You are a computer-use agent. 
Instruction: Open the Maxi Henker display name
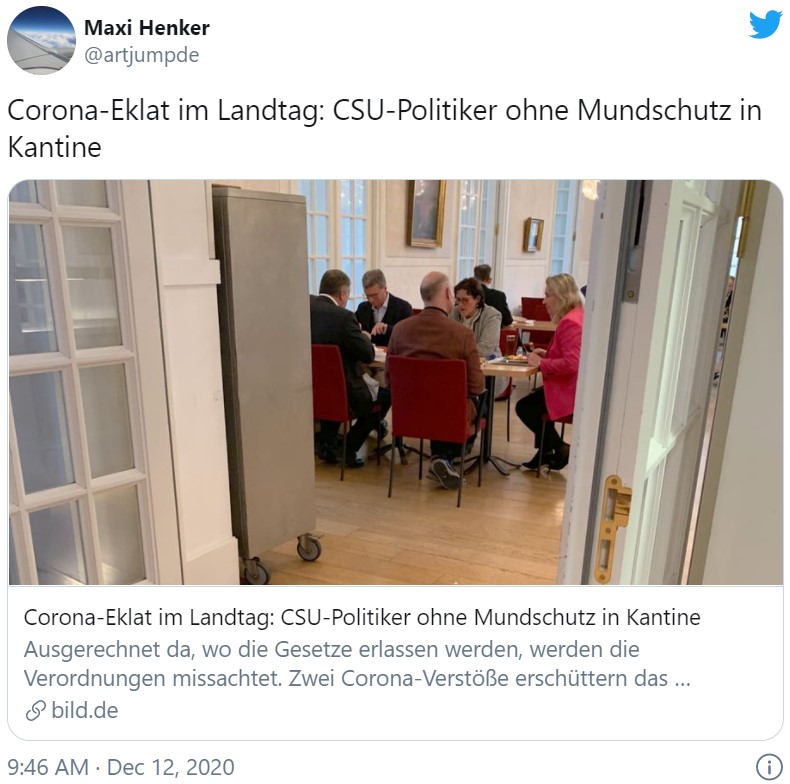pos(147,28)
